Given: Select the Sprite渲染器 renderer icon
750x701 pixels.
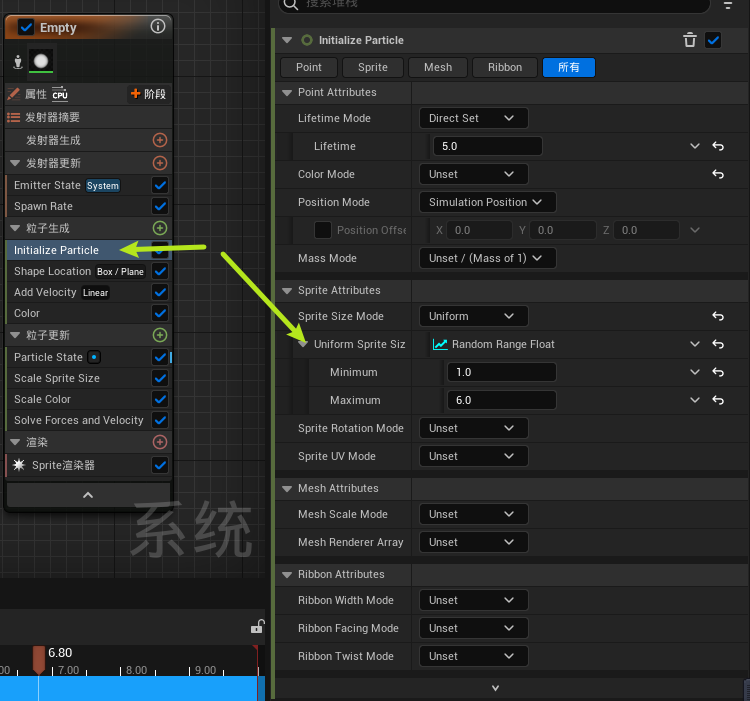Looking at the screenshot, I should pyautogui.click(x=19, y=465).
